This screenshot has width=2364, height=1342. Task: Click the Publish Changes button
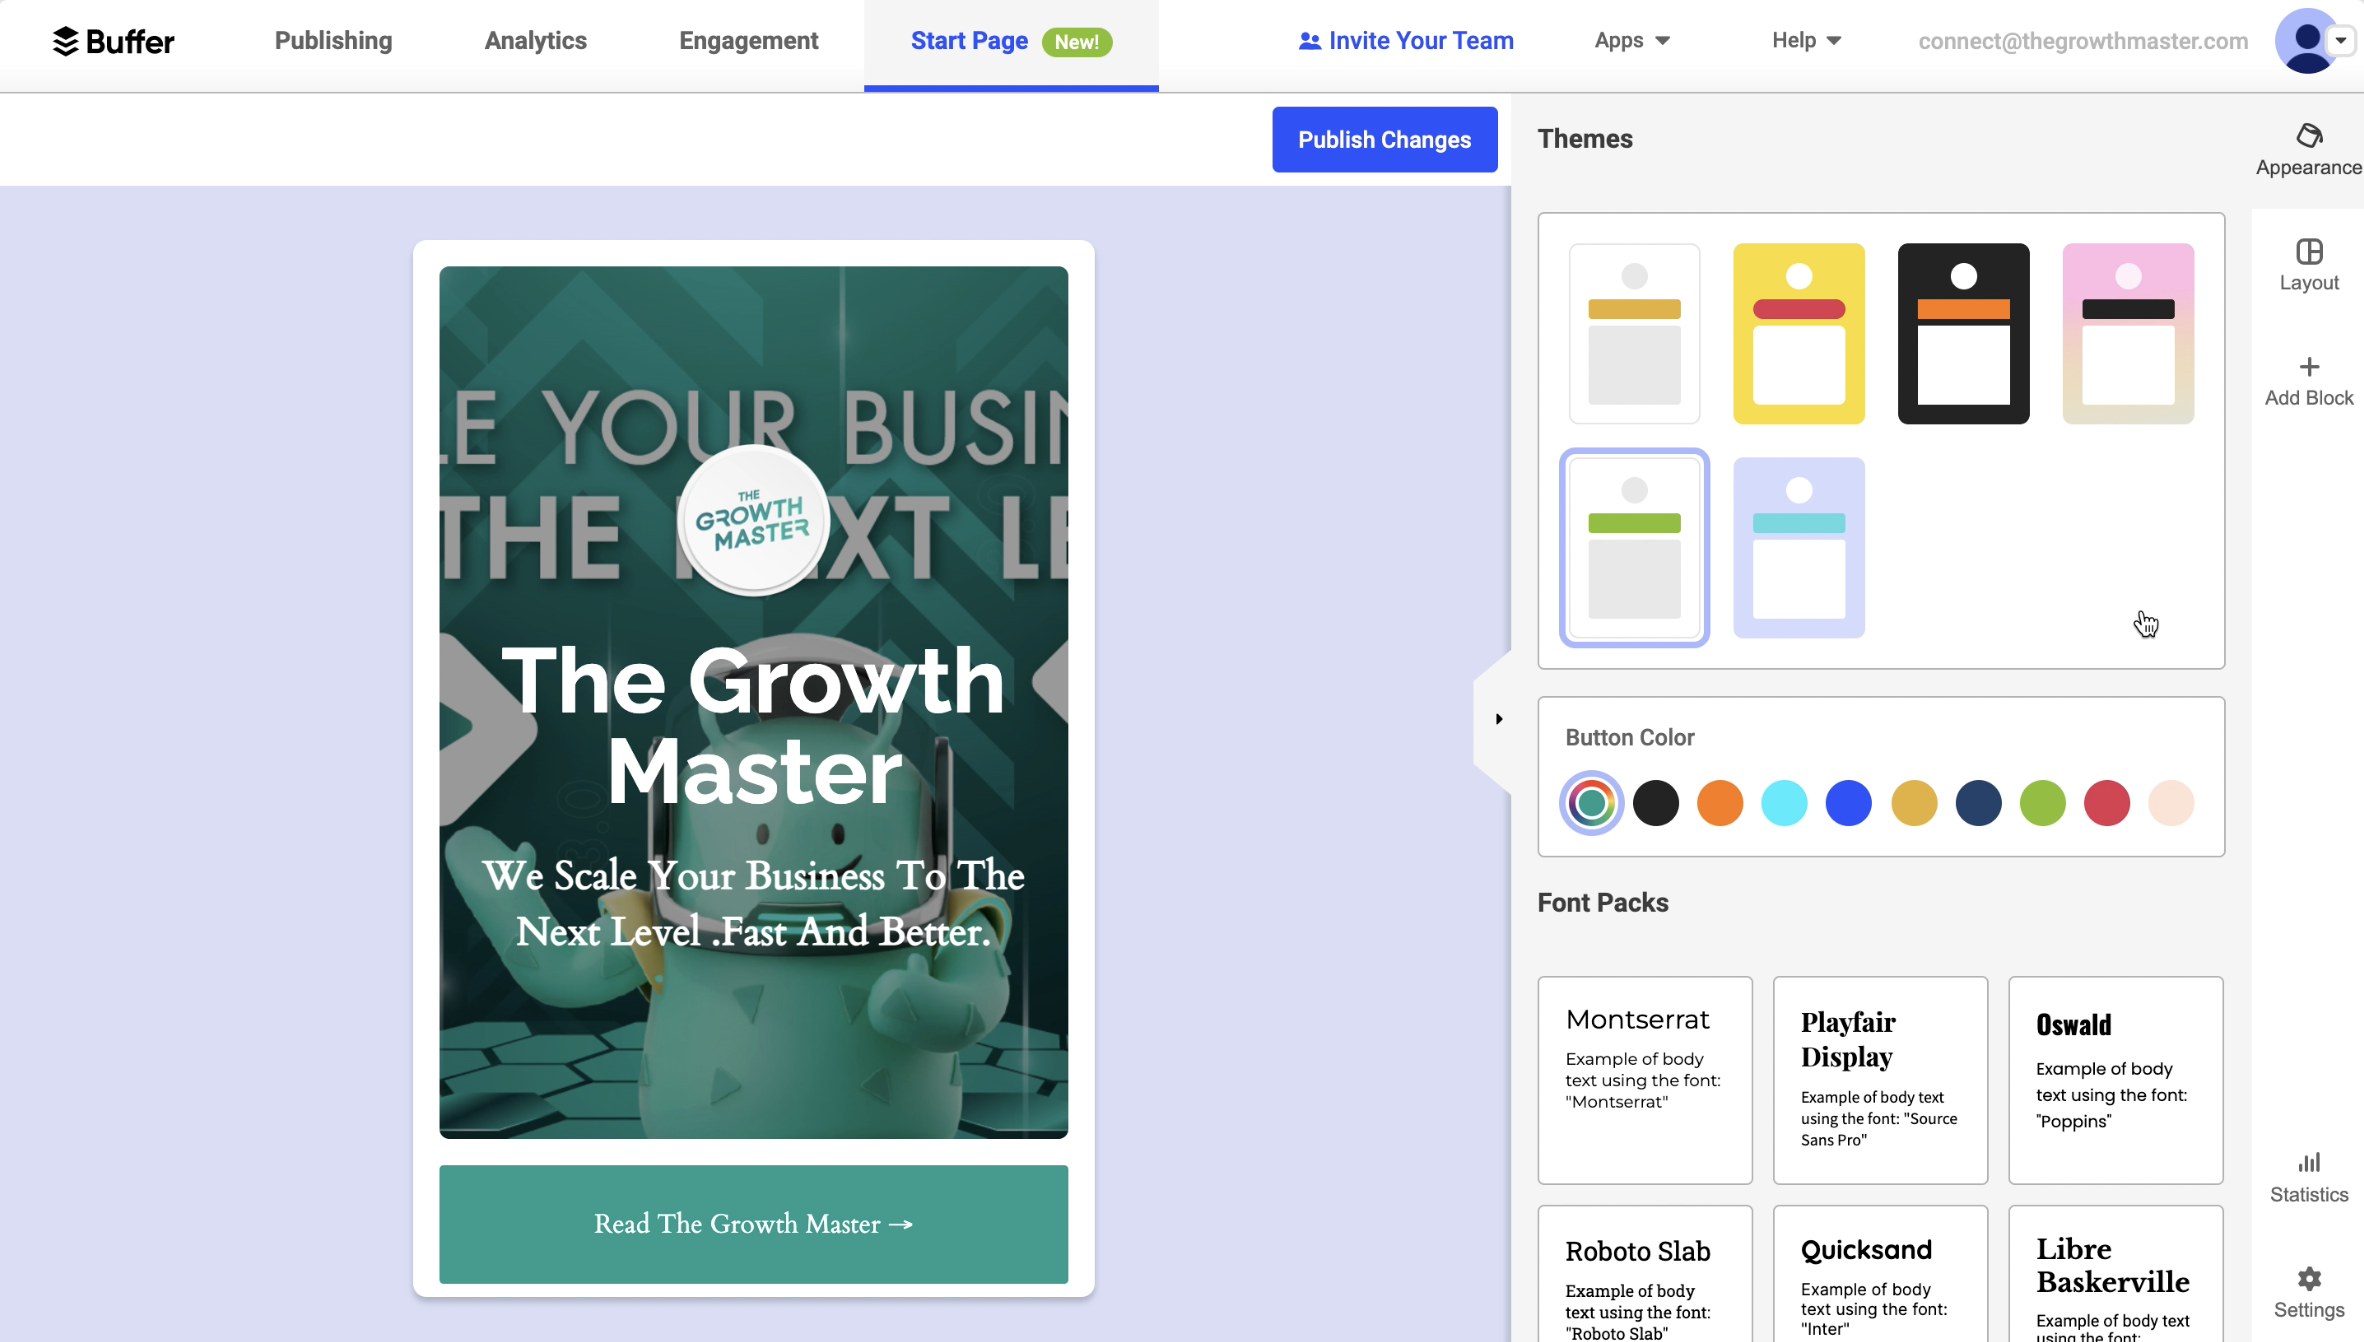click(x=1384, y=139)
